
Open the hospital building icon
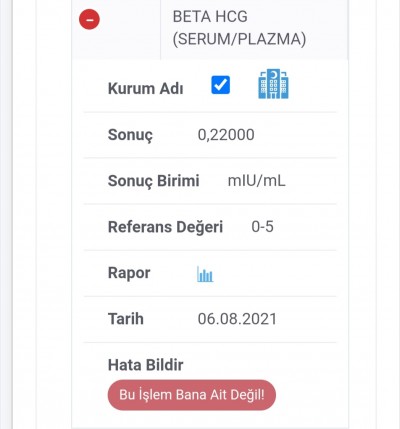[x=273, y=84]
